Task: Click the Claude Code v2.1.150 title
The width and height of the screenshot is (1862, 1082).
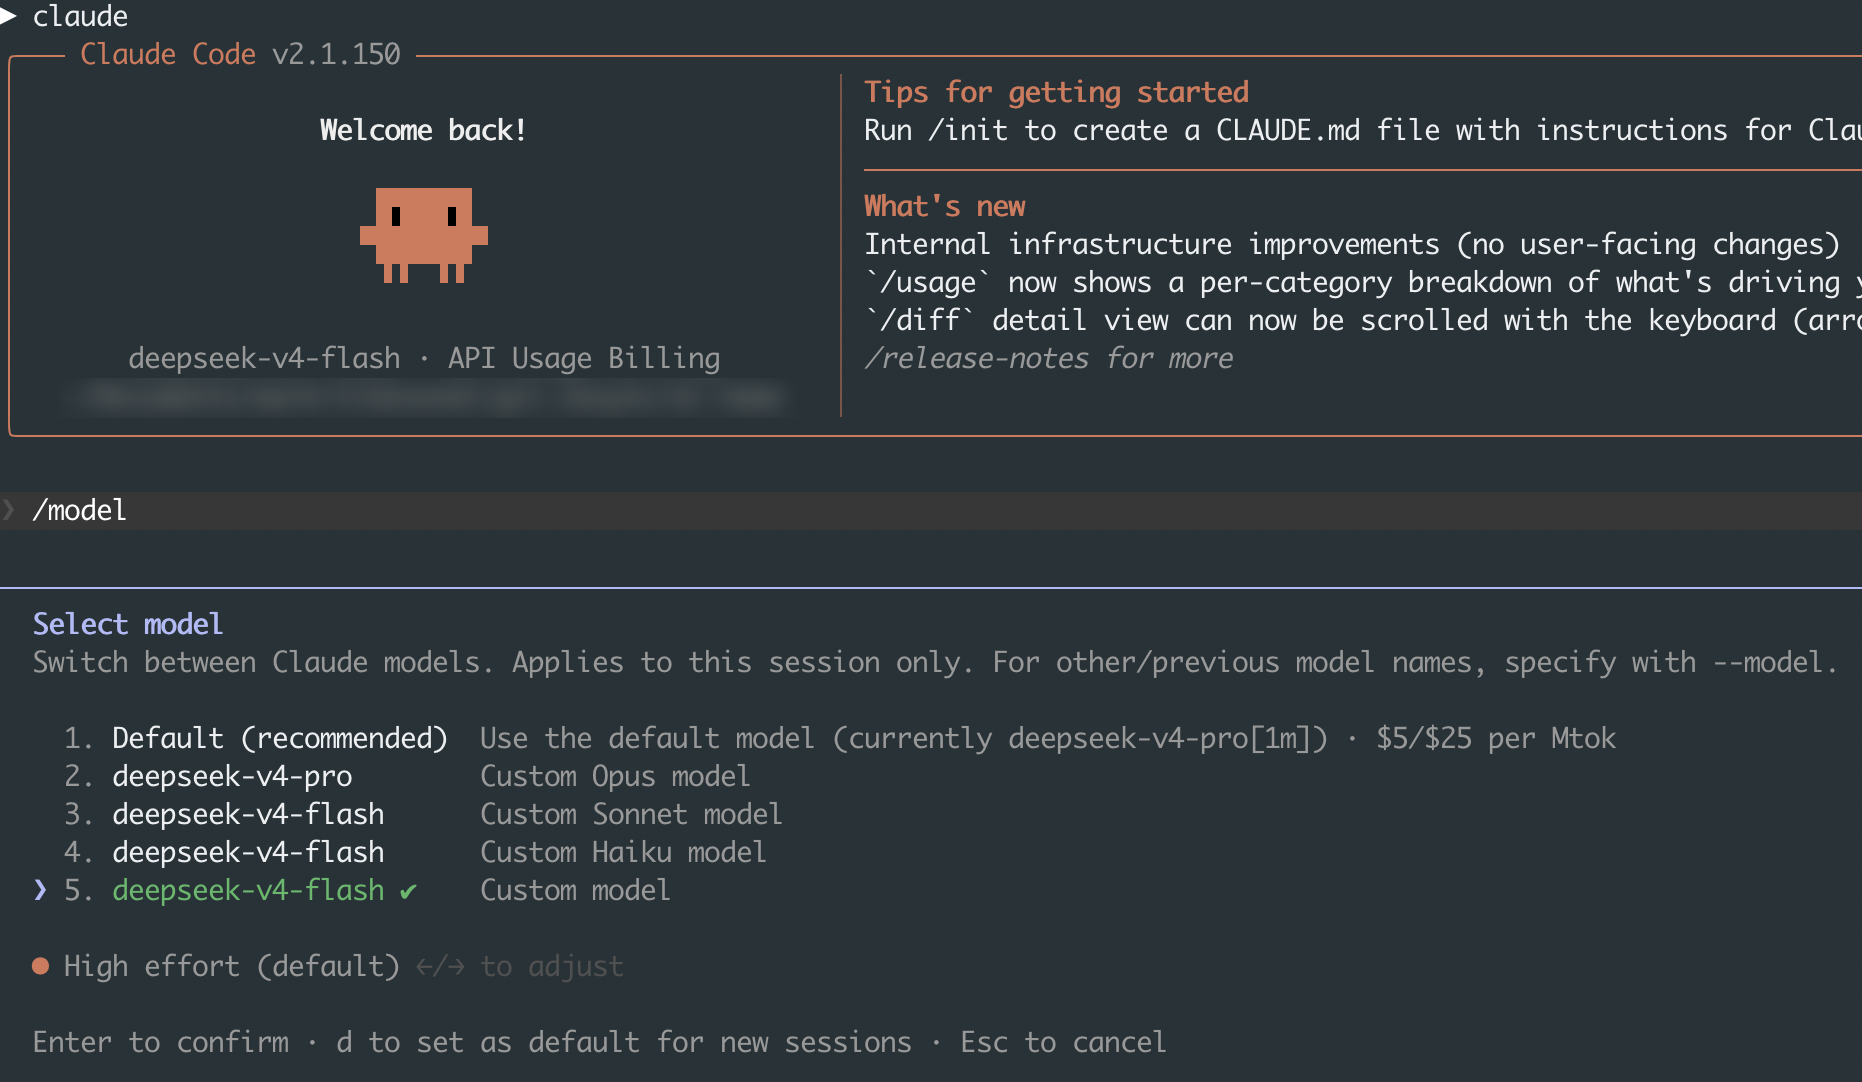Action: click(x=240, y=54)
